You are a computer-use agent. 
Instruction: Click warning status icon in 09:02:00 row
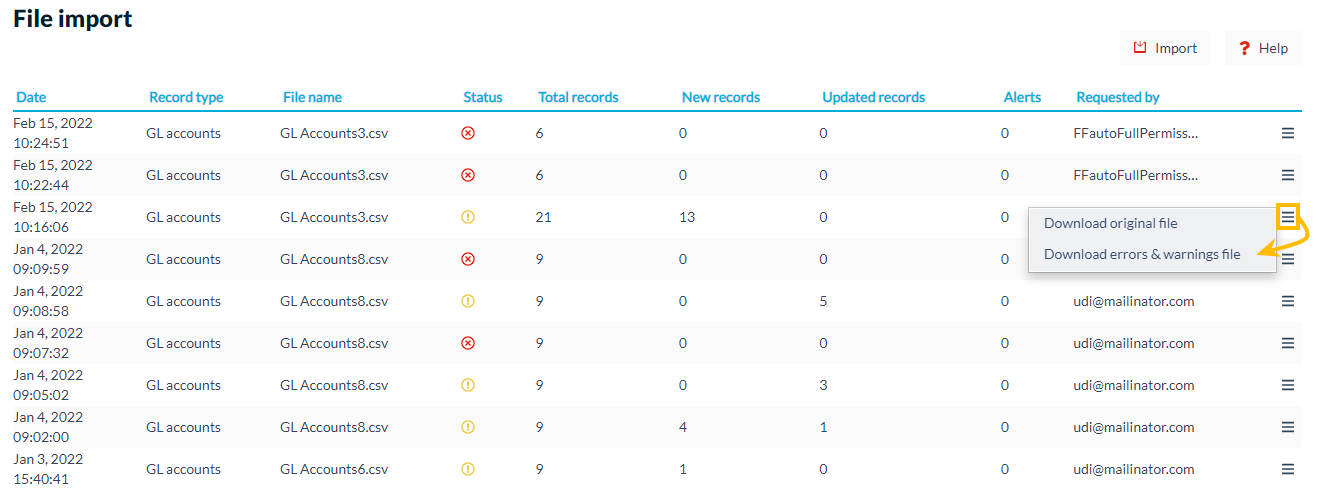coord(468,427)
